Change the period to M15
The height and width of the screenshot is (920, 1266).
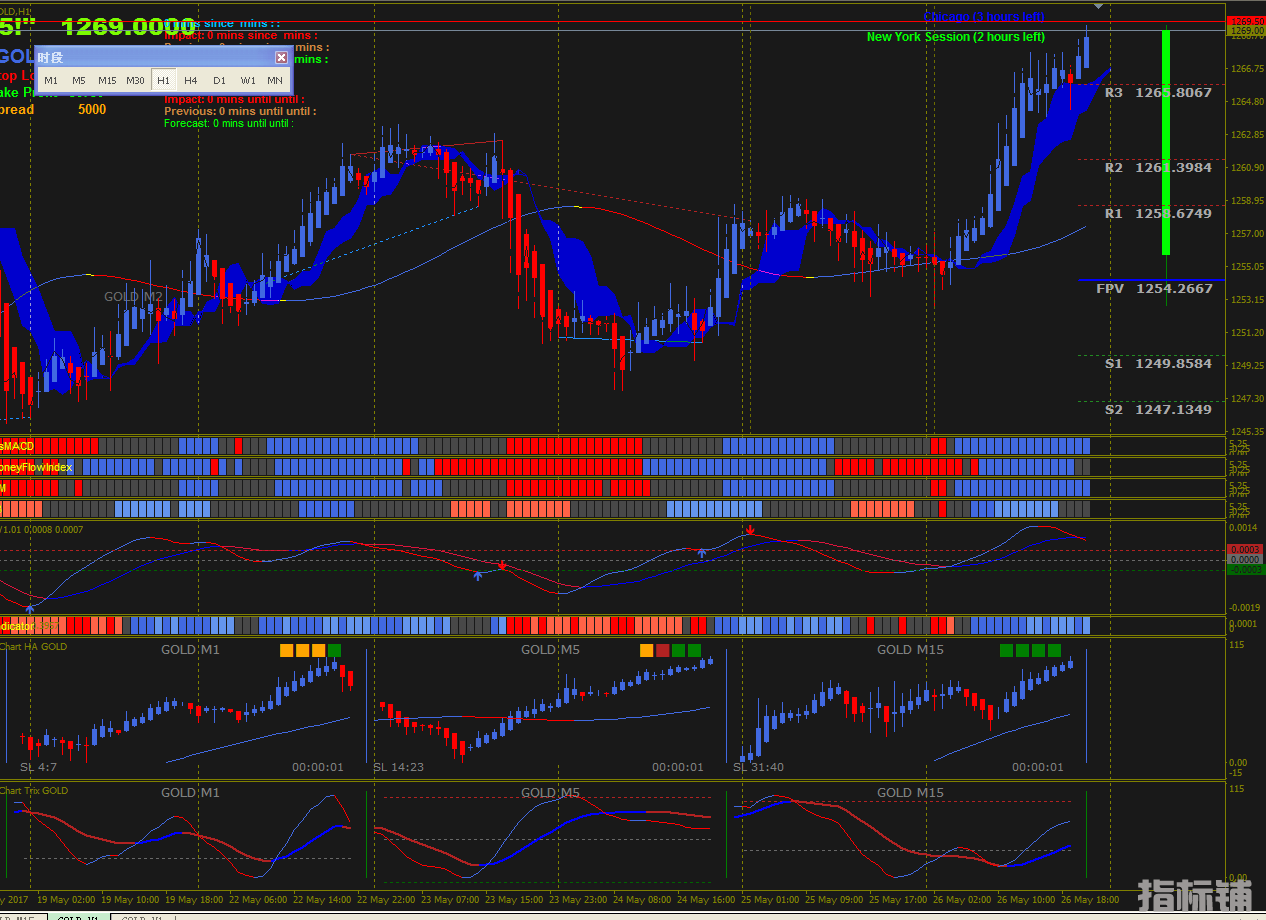click(107, 81)
